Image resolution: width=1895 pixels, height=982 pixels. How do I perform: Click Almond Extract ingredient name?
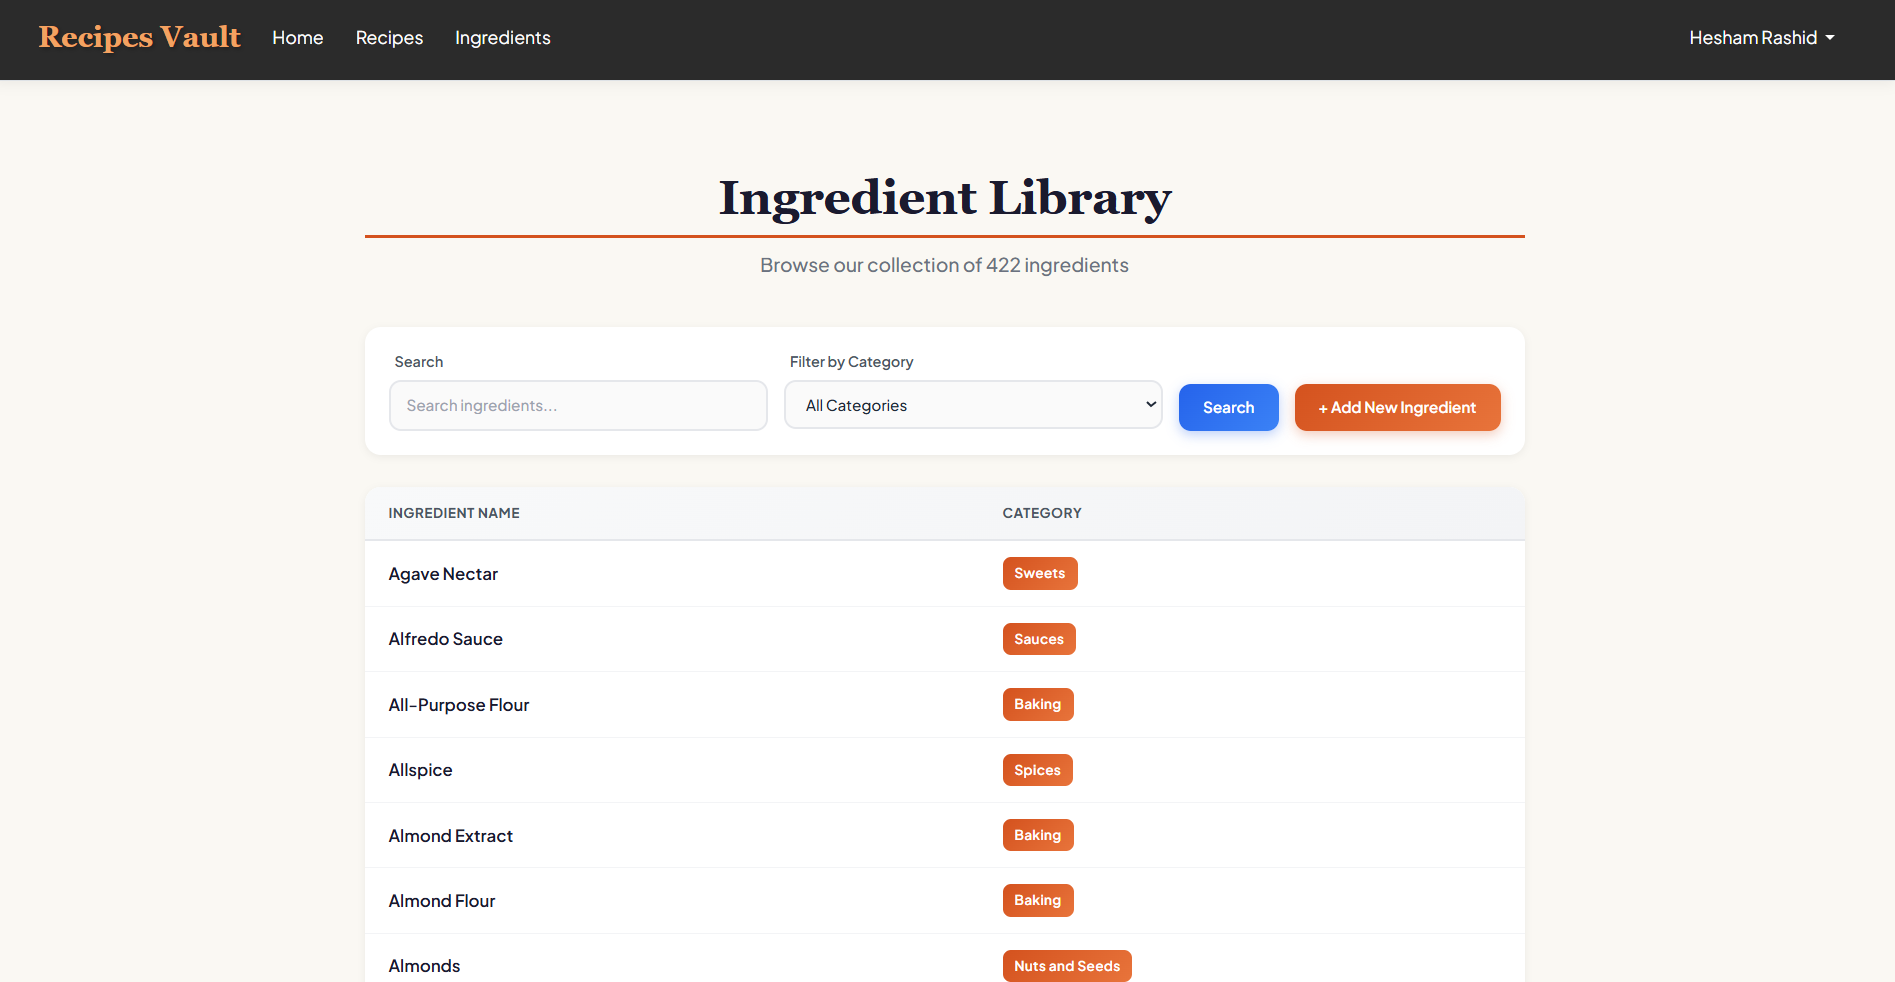click(450, 836)
